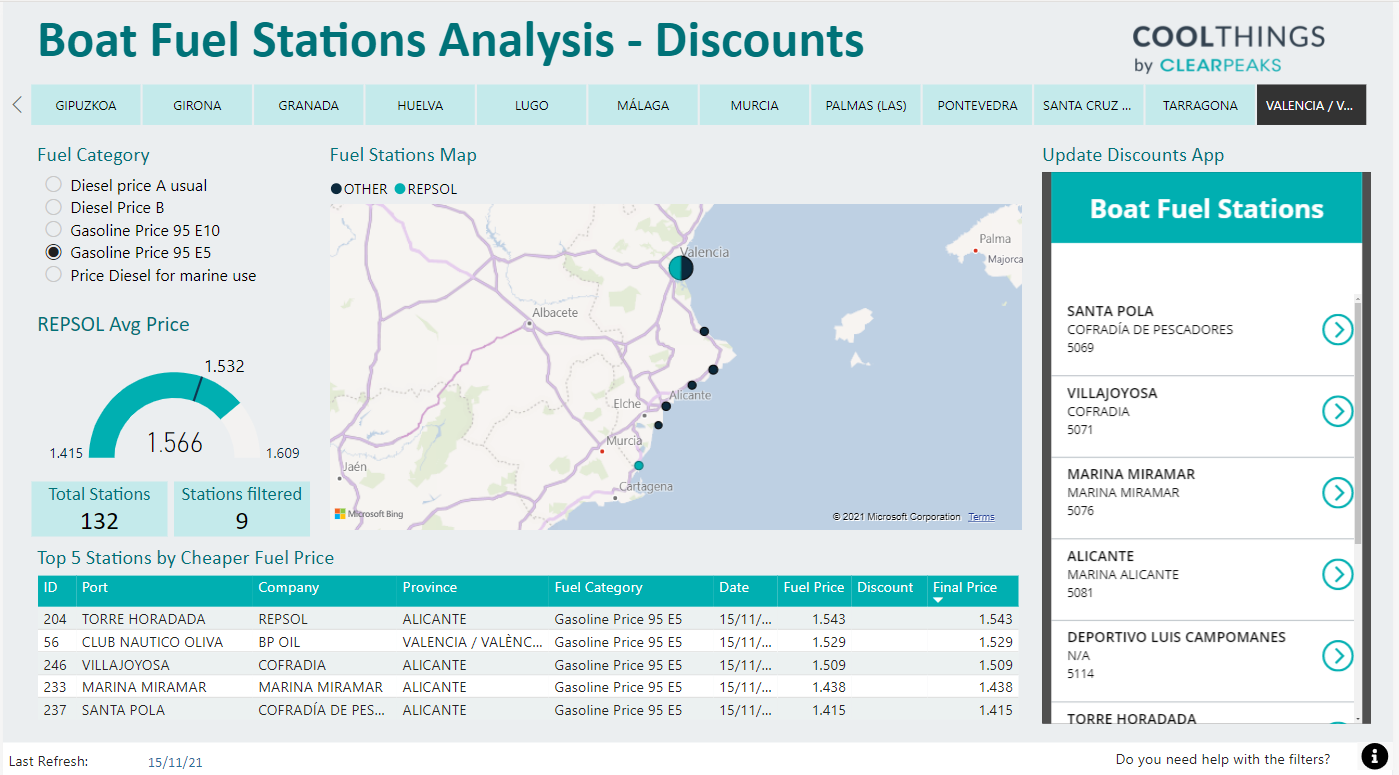Image resolution: width=1399 pixels, height=775 pixels.
Task: Click Final Price value 1.543
Action: coord(996,619)
